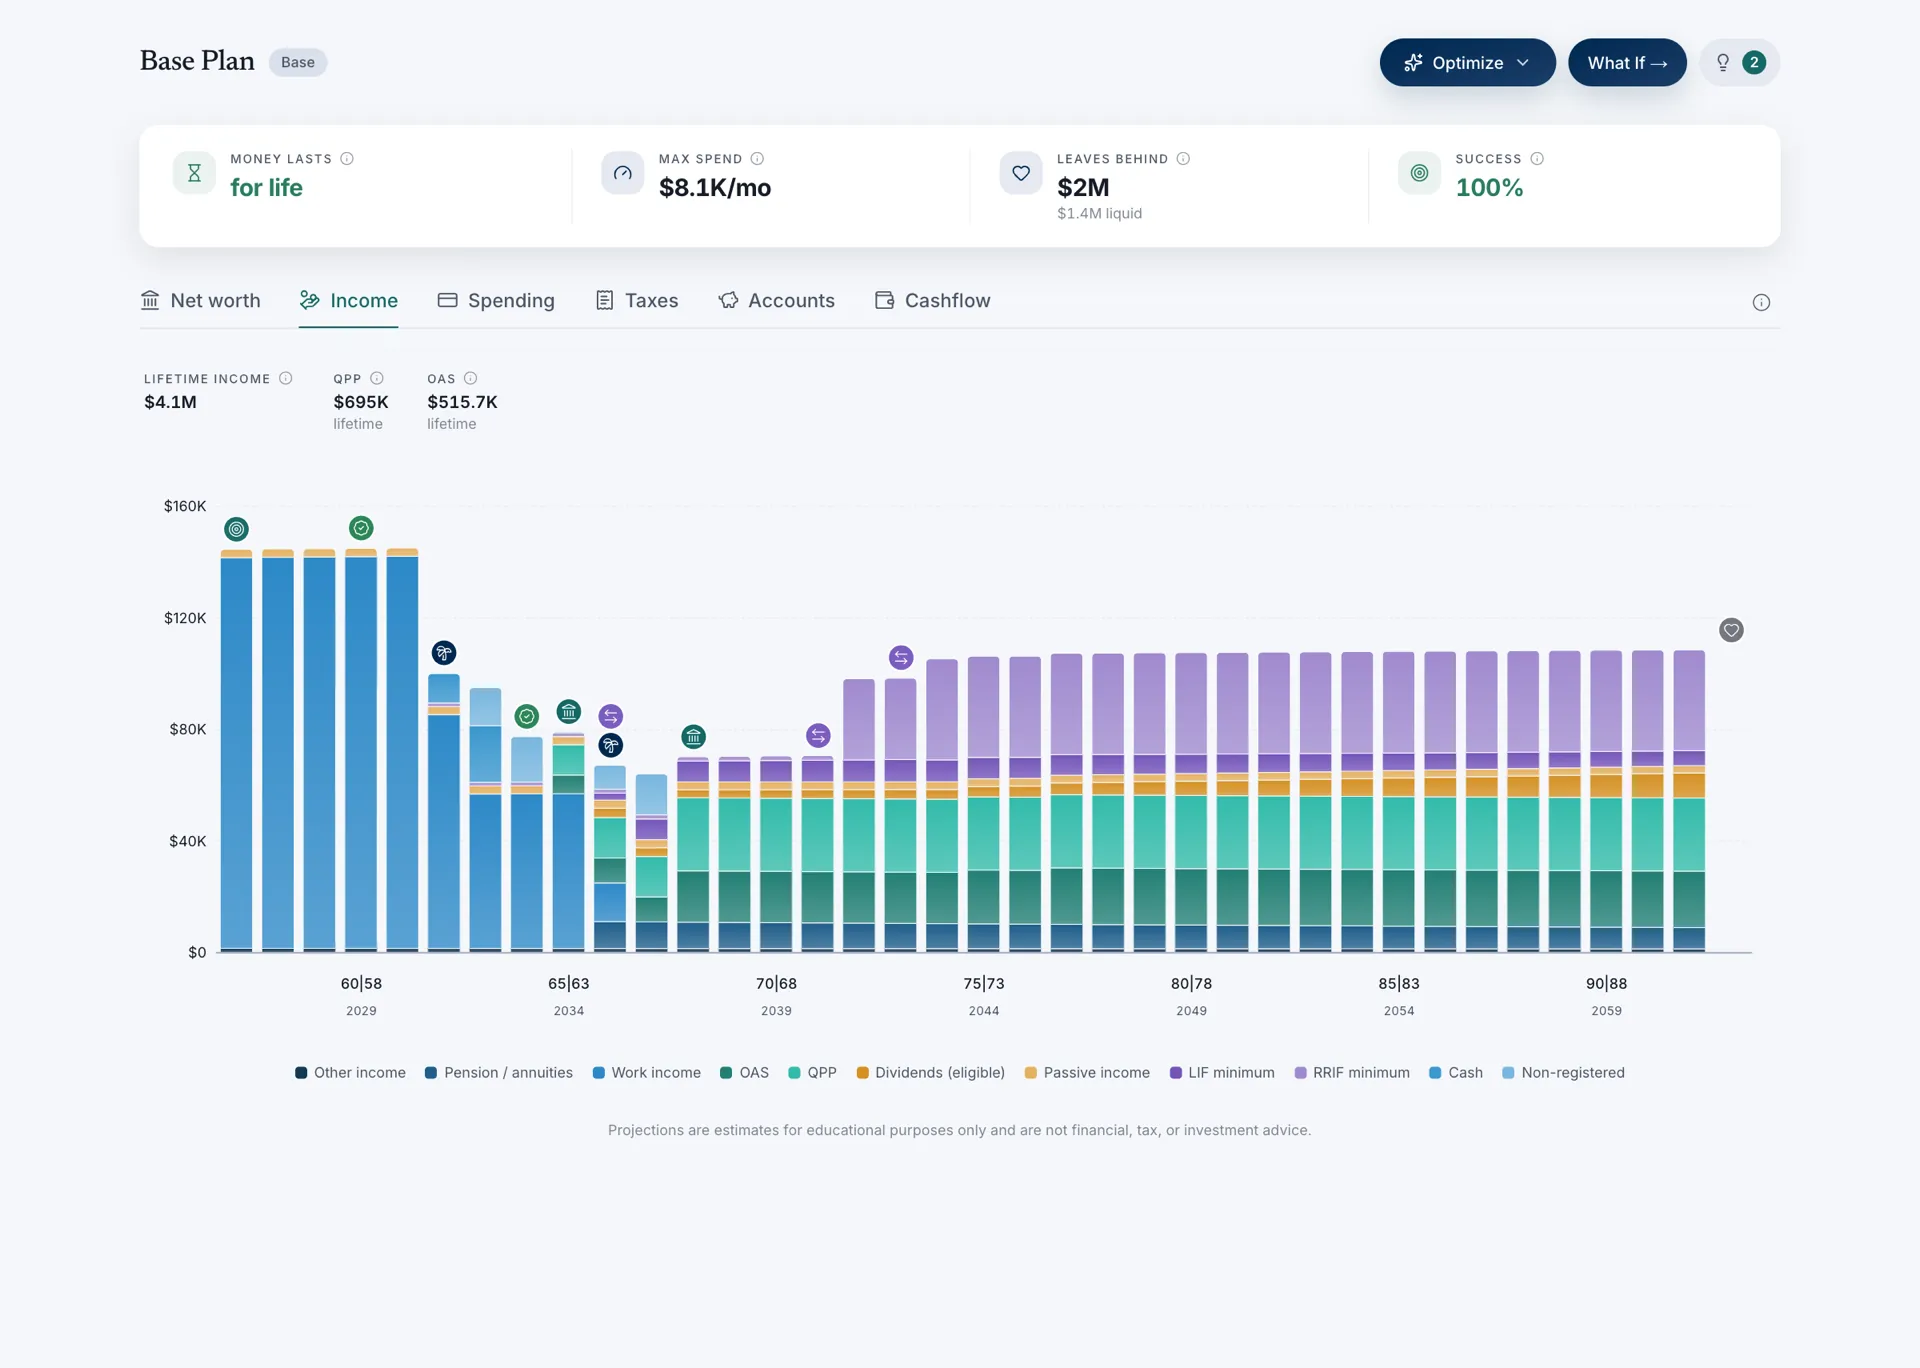Click the $2M leaves behind value
Viewport: 1920px width, 1368px height.
point(1083,188)
